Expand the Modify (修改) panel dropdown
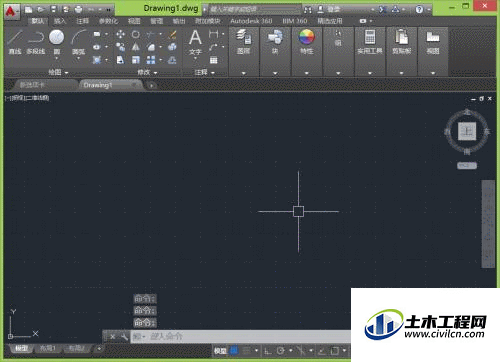 (x=147, y=72)
